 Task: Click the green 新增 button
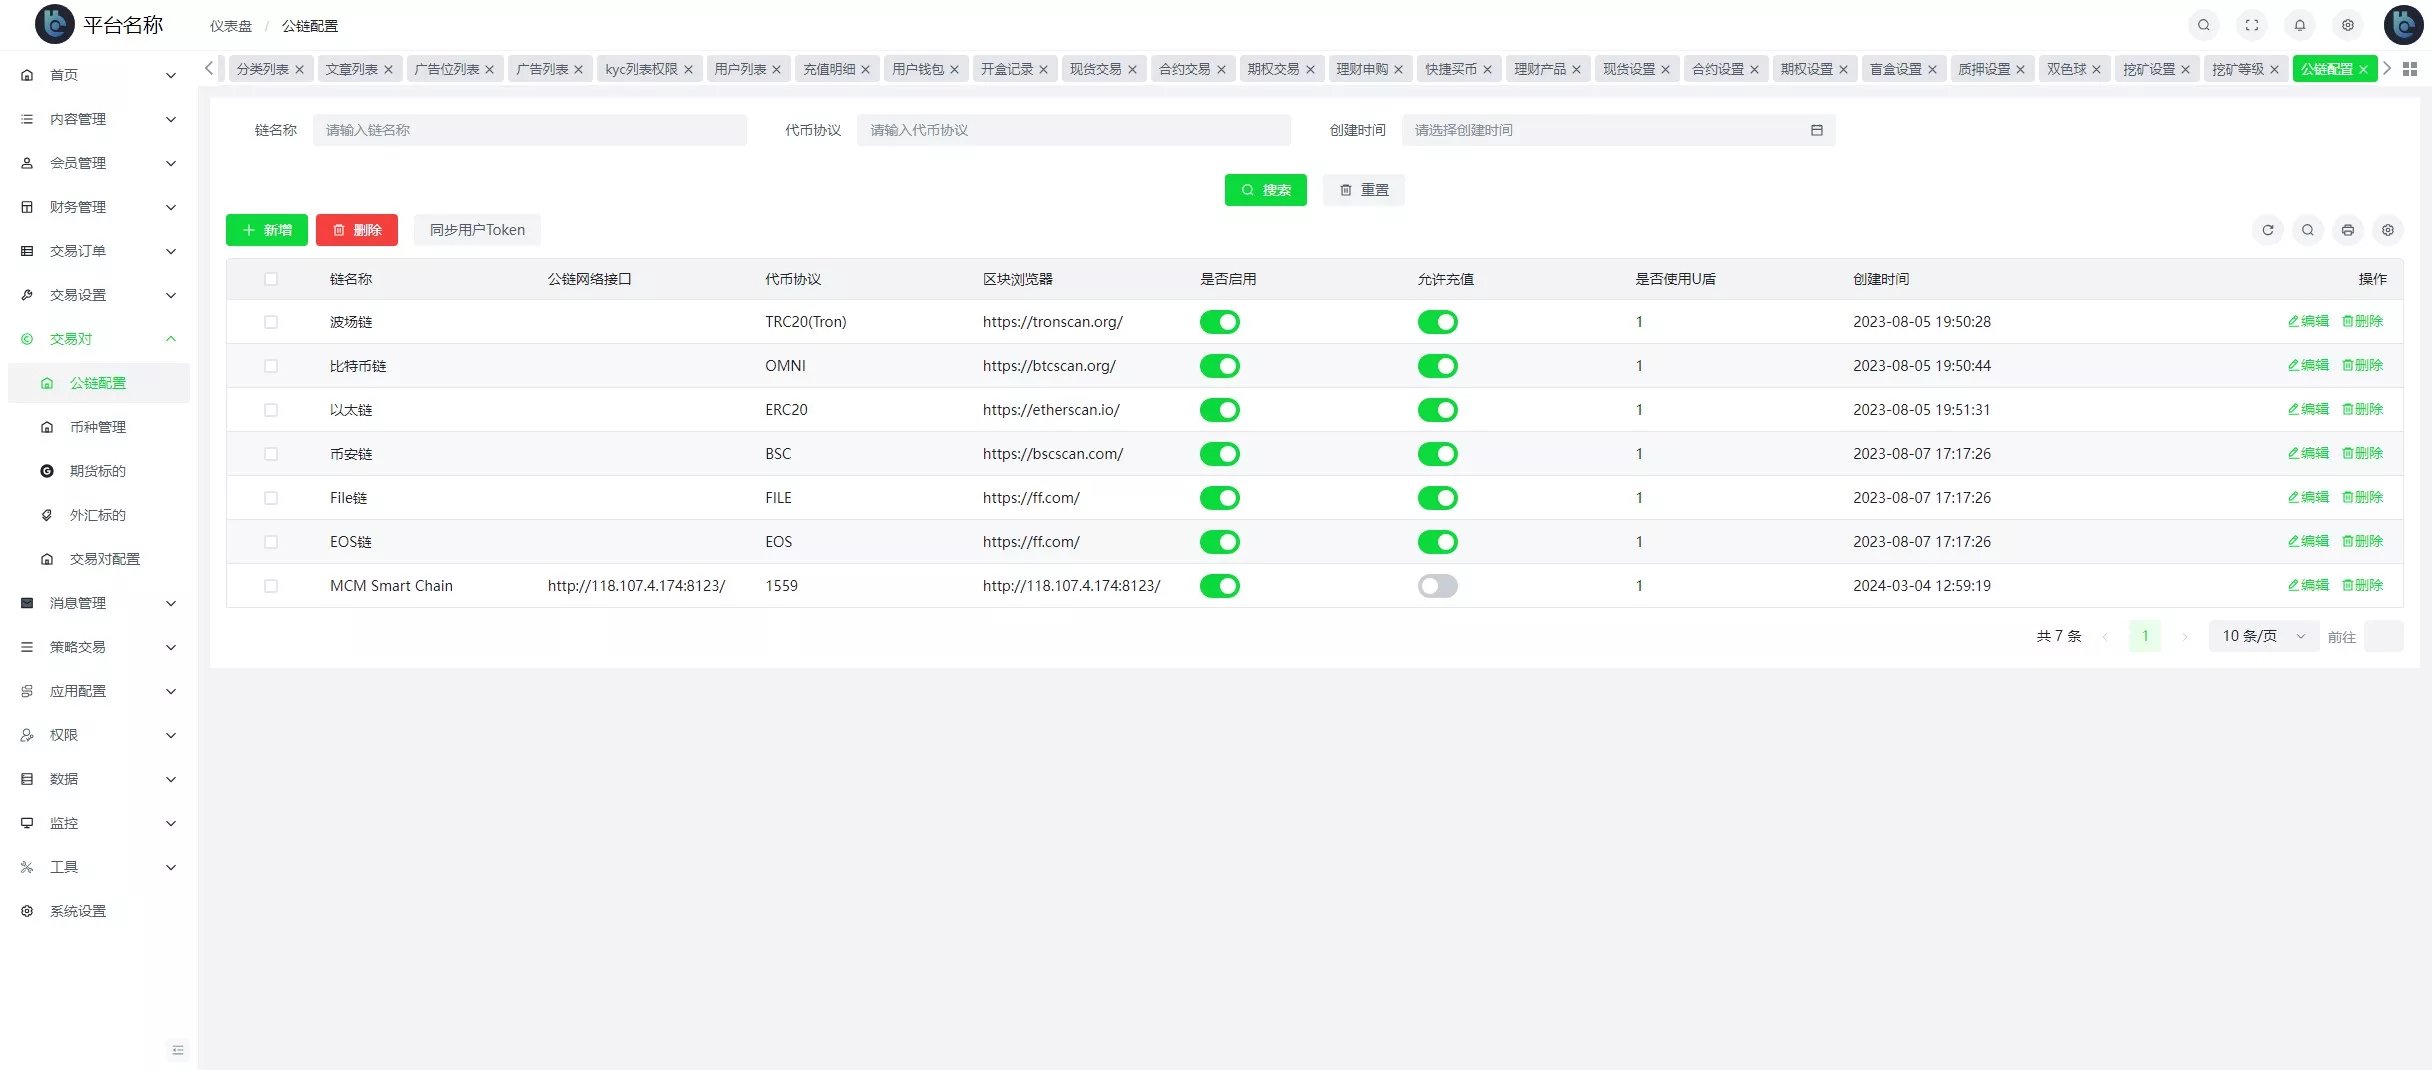(x=267, y=230)
